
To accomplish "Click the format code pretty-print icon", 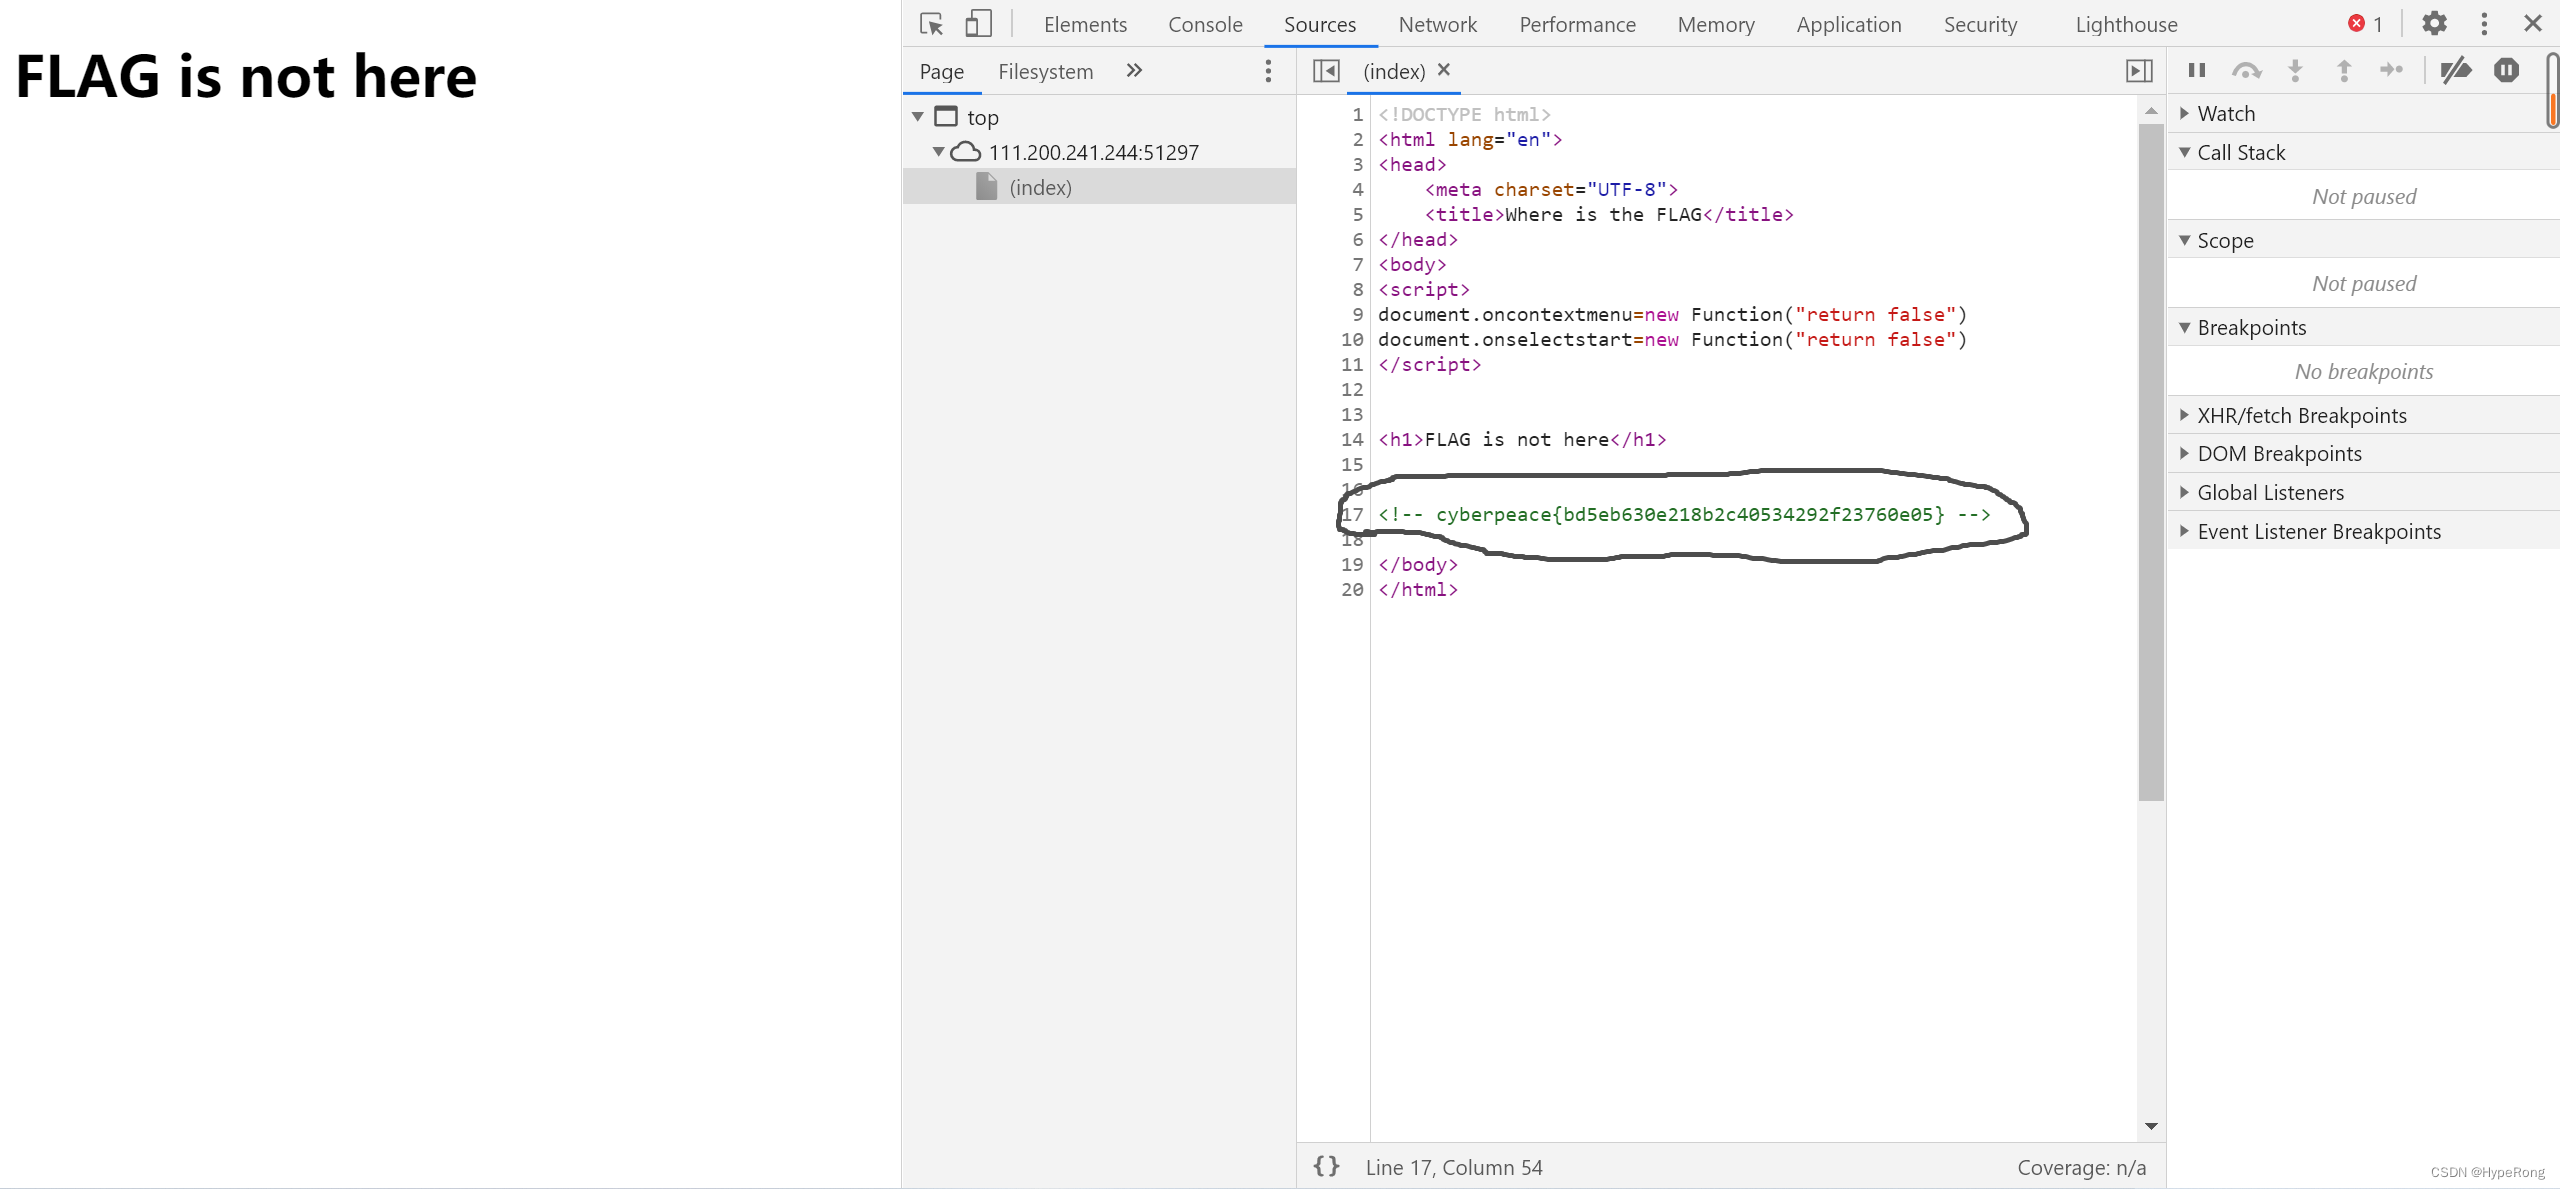I will 1329,1166.
